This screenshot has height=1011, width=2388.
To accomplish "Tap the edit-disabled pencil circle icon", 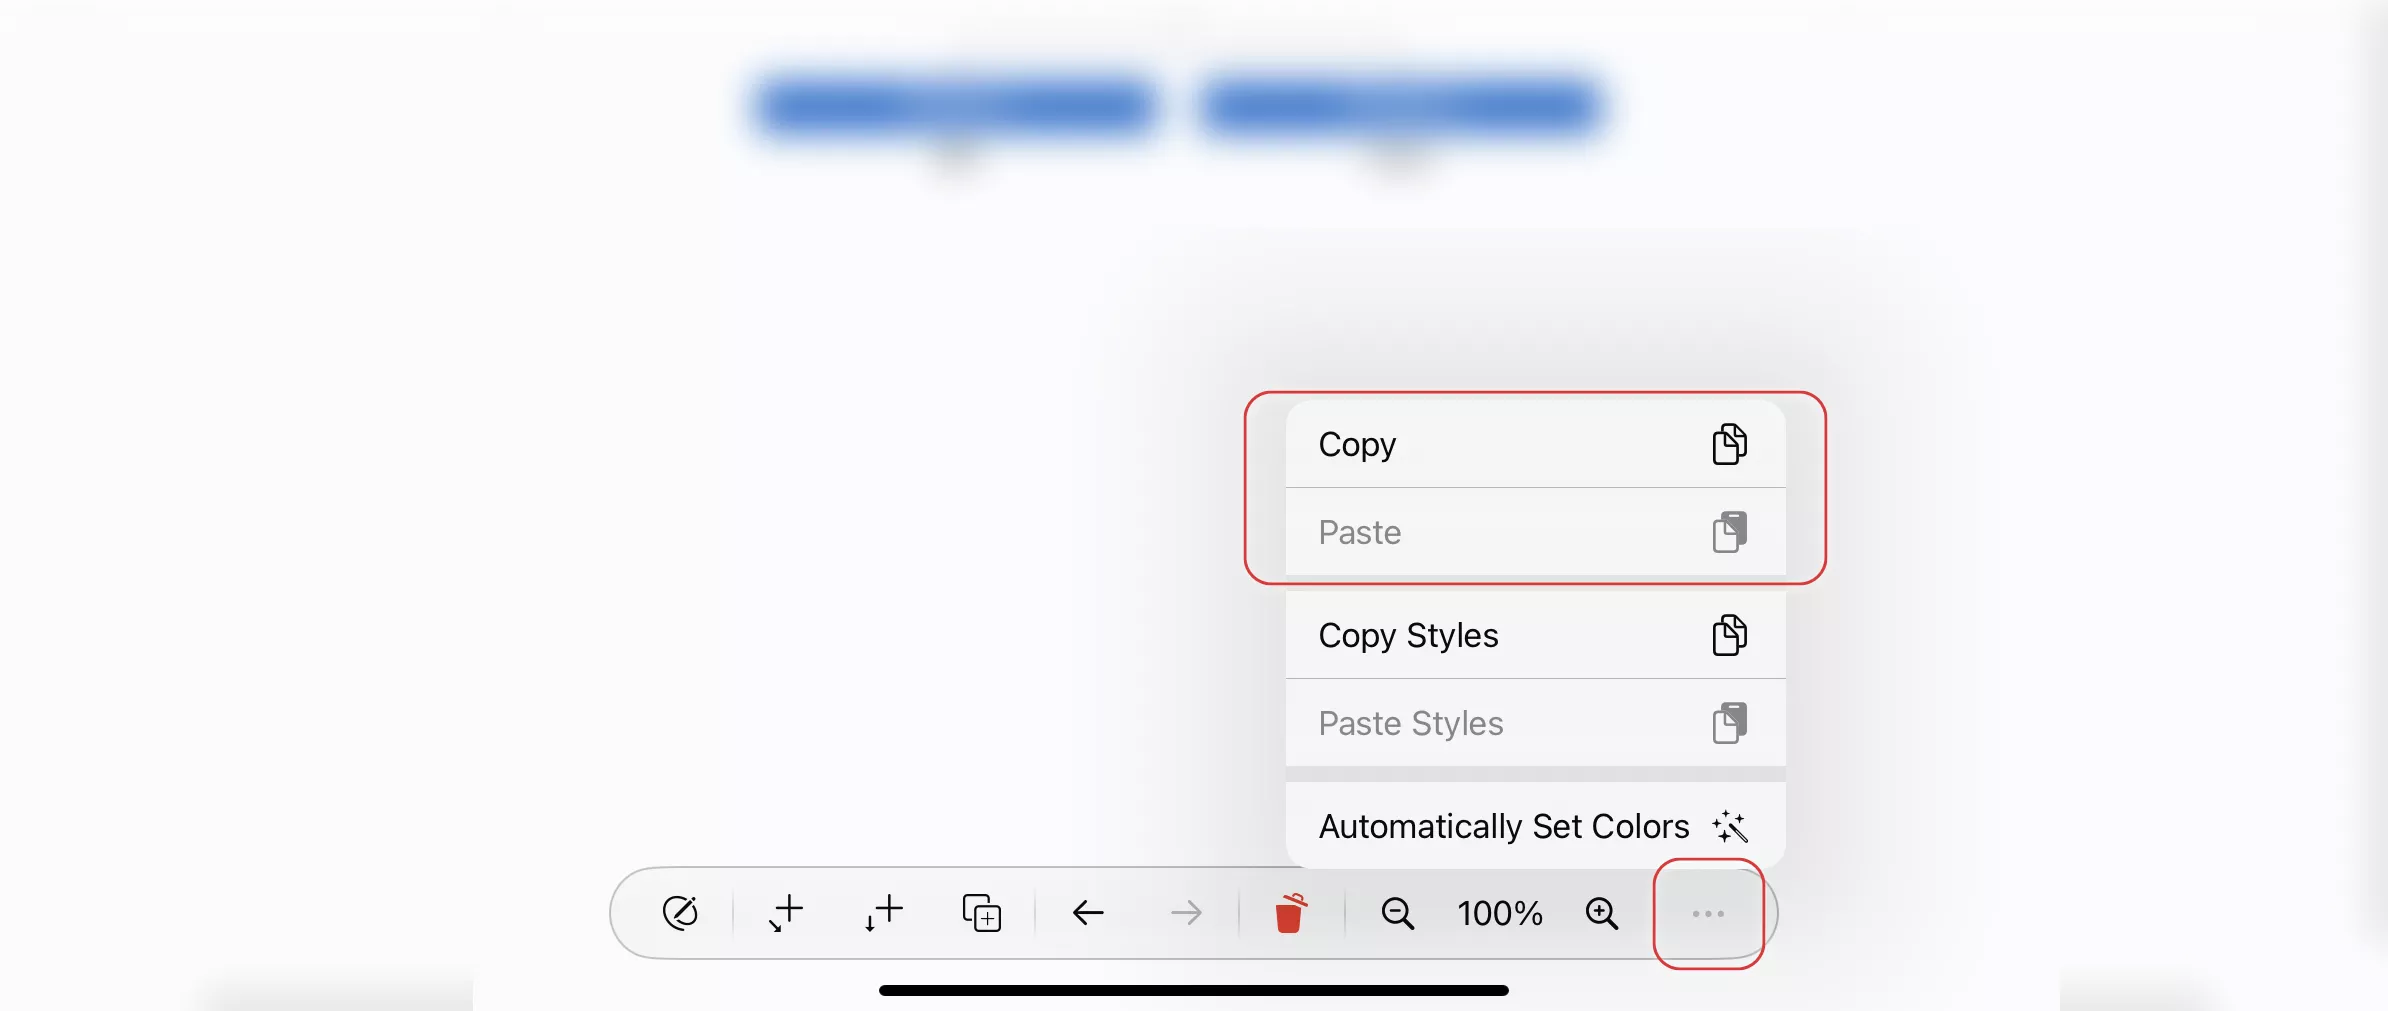I will (680, 913).
